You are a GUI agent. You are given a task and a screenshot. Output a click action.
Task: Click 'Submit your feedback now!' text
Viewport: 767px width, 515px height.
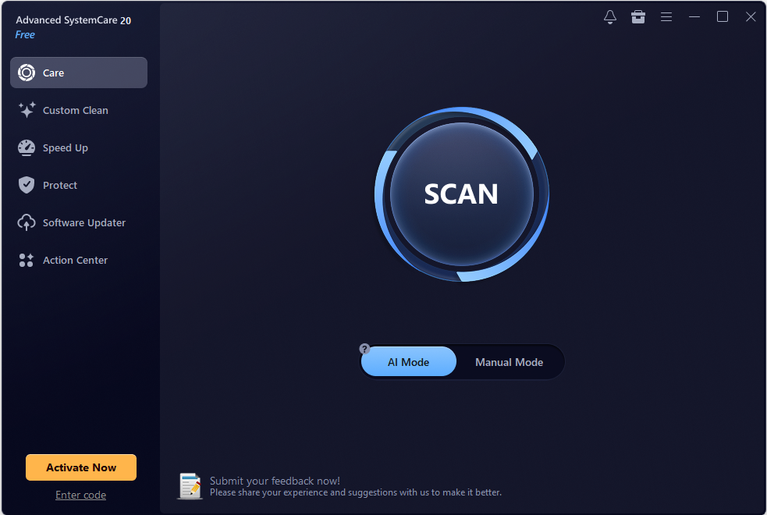pyautogui.click(x=275, y=481)
